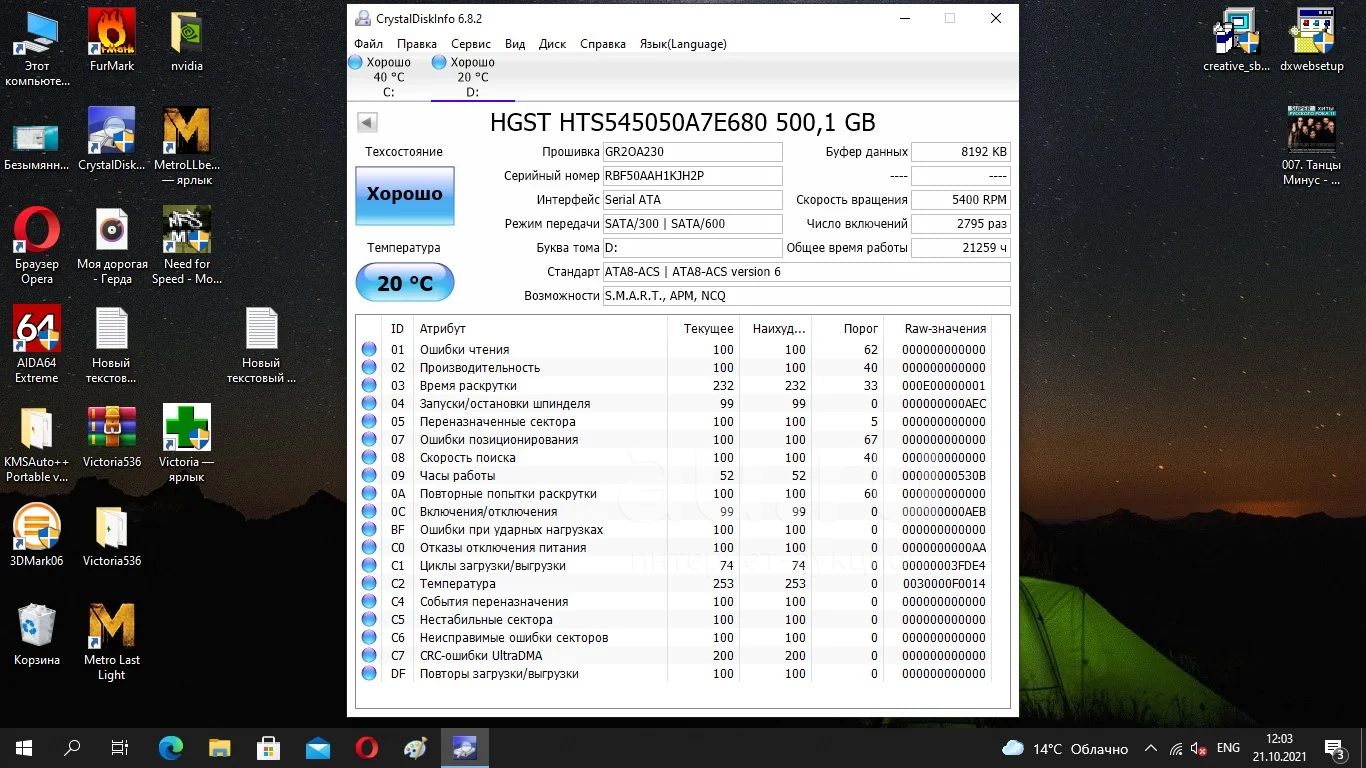Screen dimensions: 1366x768
Task: Open the creative_sb desktop icon
Action: click(x=1237, y=41)
